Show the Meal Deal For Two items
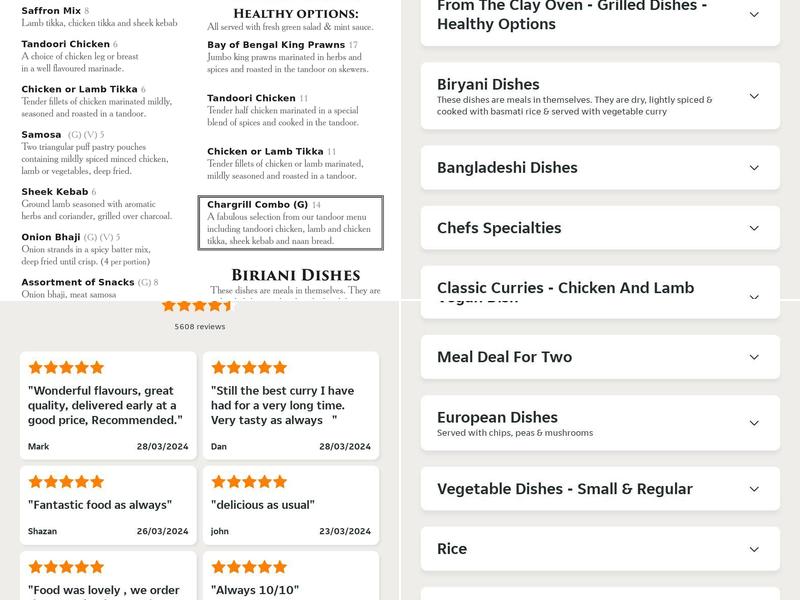Screen dimensions: 800x600 click(598, 357)
